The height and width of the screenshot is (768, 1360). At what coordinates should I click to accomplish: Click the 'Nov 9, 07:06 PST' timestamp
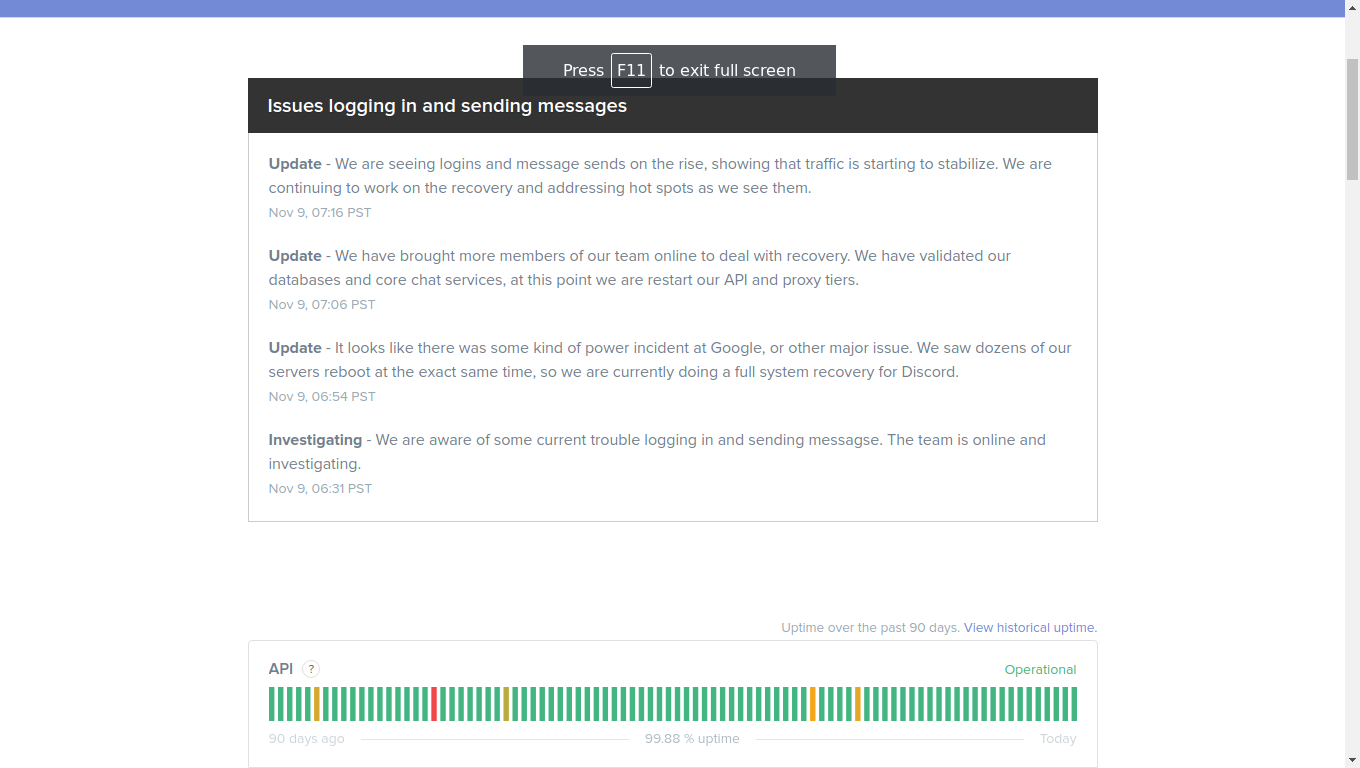tap(322, 305)
